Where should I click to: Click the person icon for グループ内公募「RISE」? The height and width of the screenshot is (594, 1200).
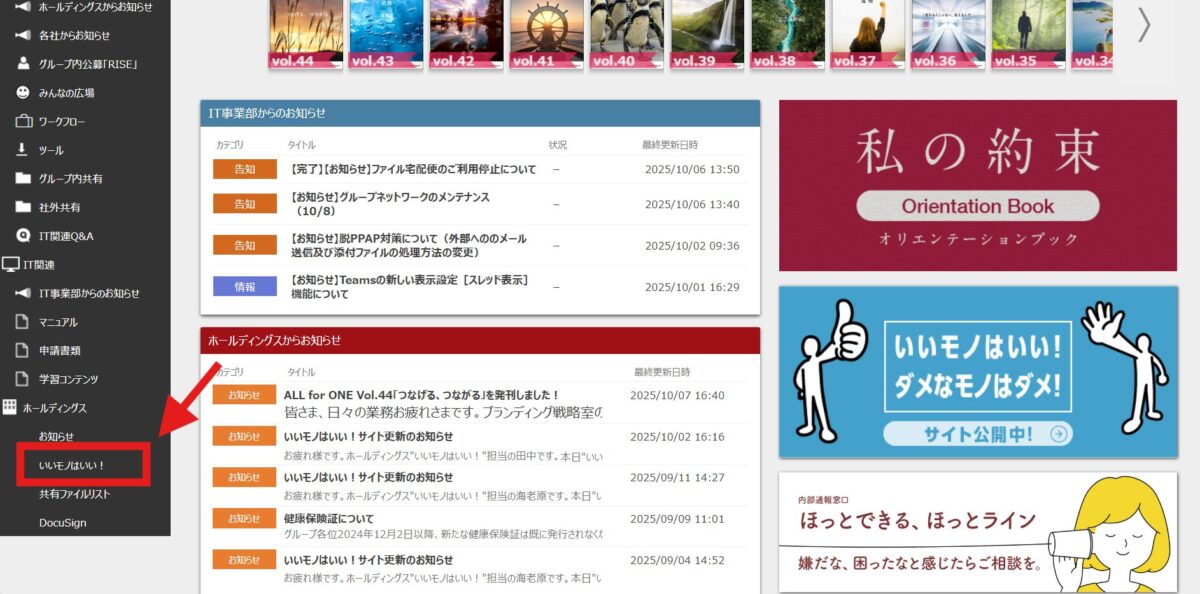coord(22,64)
